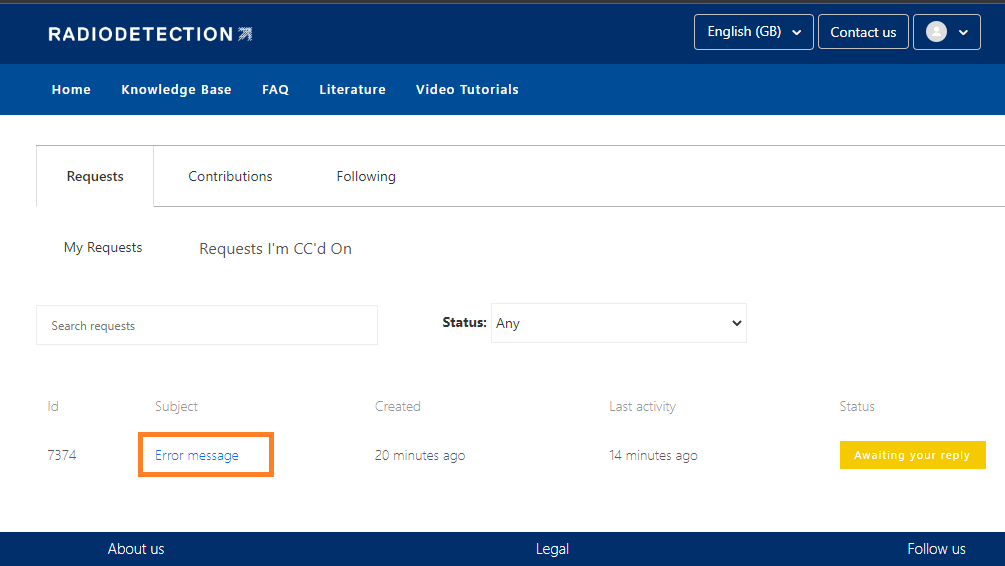Open the Error message request link
The width and height of the screenshot is (1005, 566).
(197, 456)
